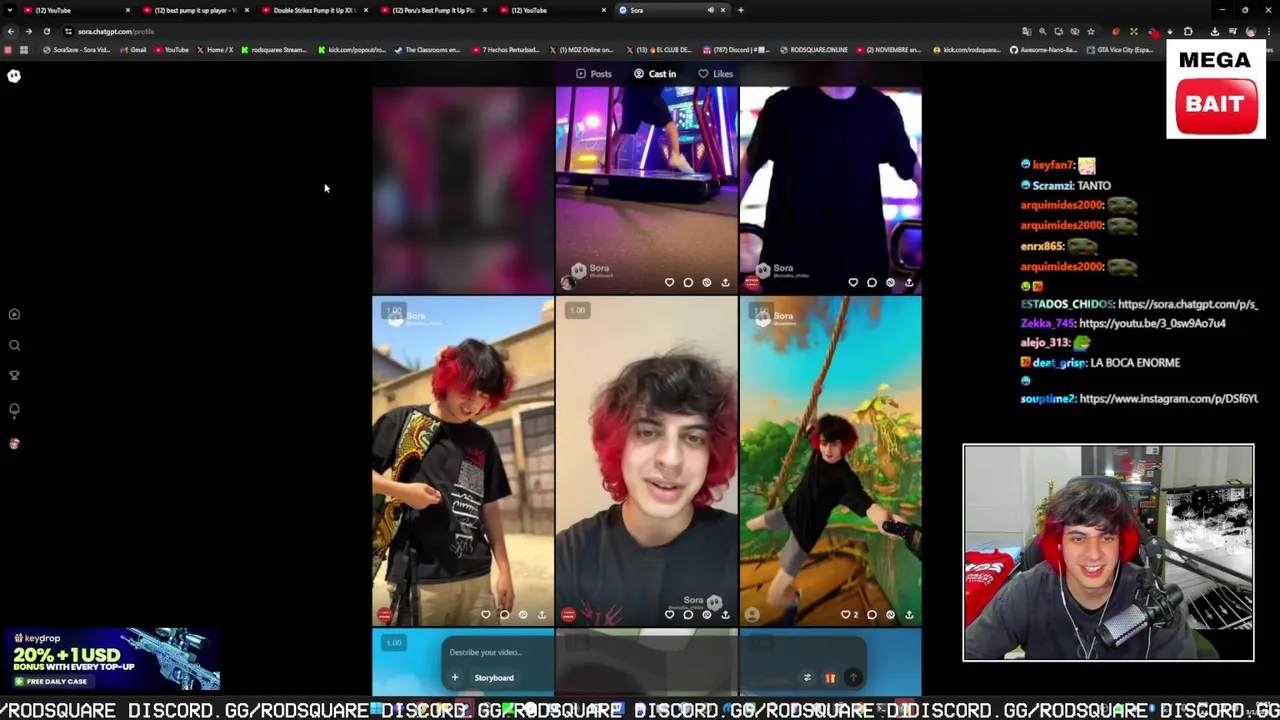1280x720 pixels.
Task: Share the street guitar-strap video
Action: click(x=541, y=614)
